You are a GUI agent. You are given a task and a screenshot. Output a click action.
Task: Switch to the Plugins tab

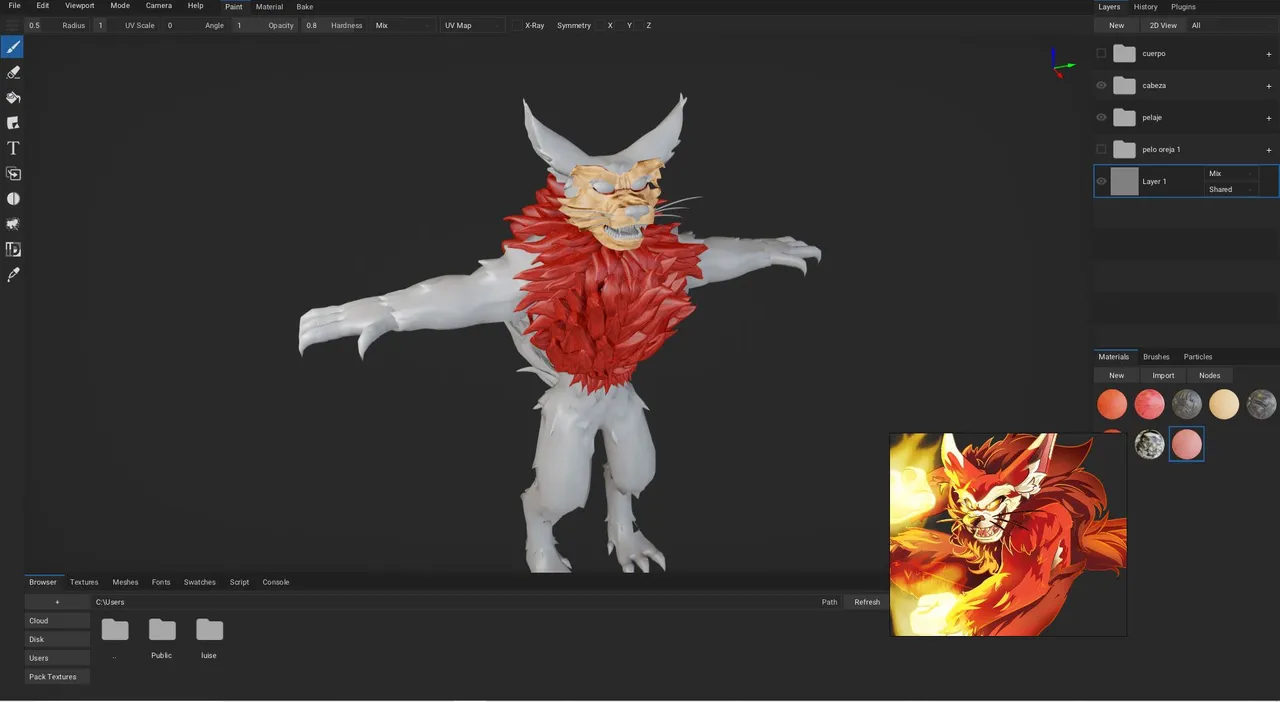tap(1183, 7)
